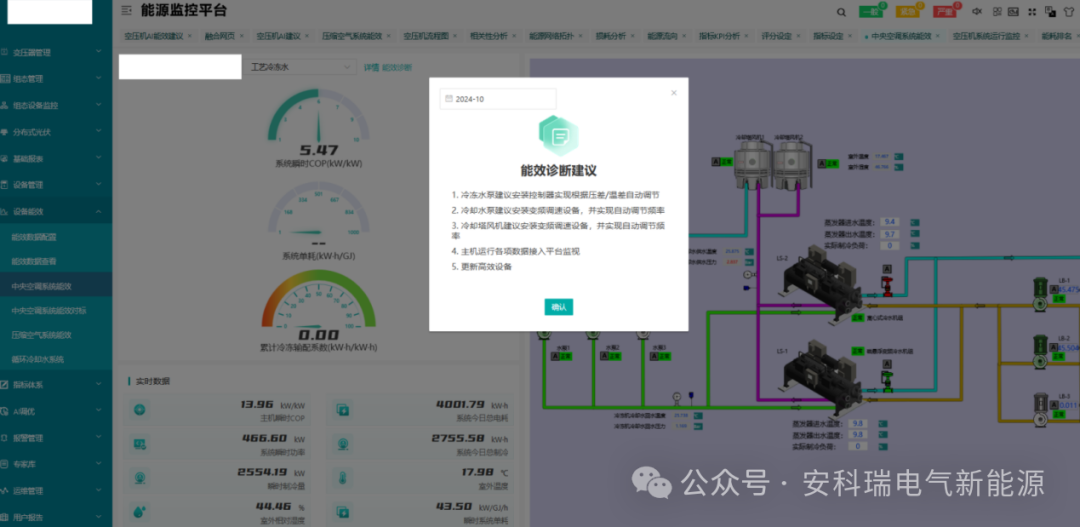Image resolution: width=1080 pixels, height=527 pixels.
Task: Click the 能效诊断 link
Action: [x=397, y=68]
